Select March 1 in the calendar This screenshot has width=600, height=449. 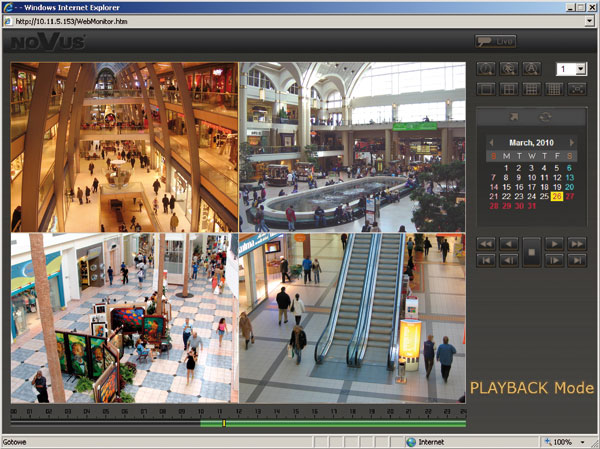tap(506, 168)
